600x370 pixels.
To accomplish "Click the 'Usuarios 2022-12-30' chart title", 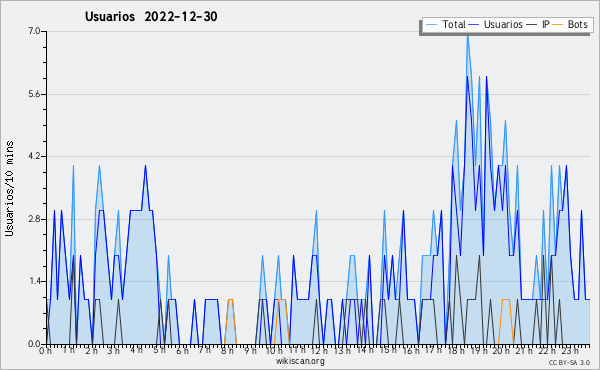I will (151, 16).
